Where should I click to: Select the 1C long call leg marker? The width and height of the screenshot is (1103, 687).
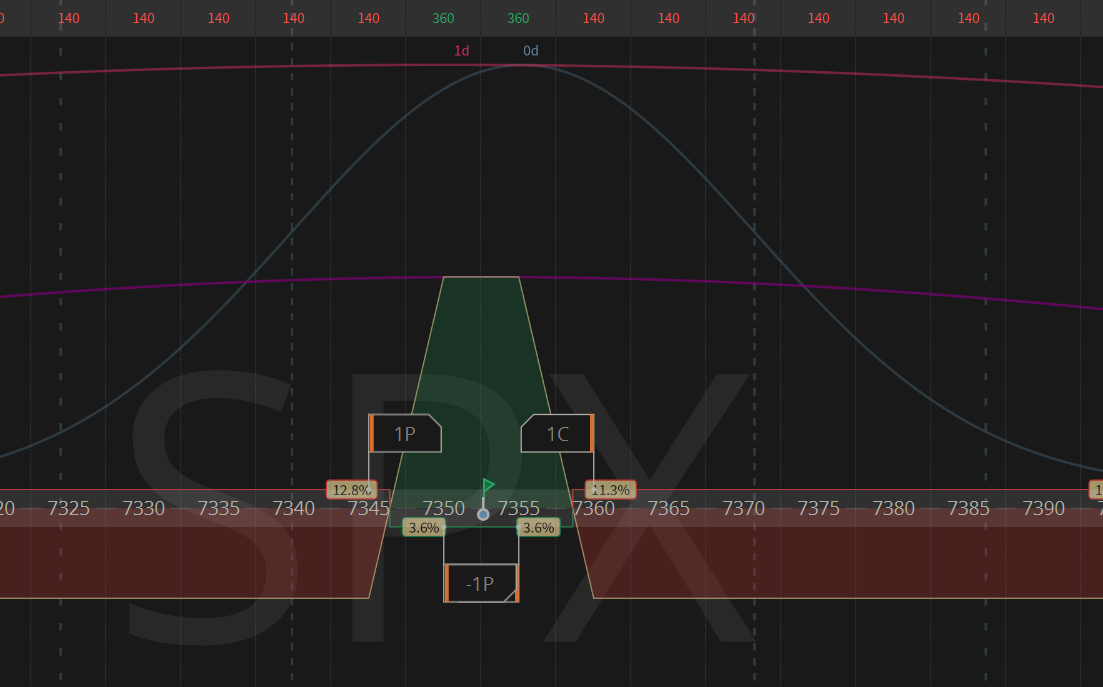pyautogui.click(x=557, y=433)
